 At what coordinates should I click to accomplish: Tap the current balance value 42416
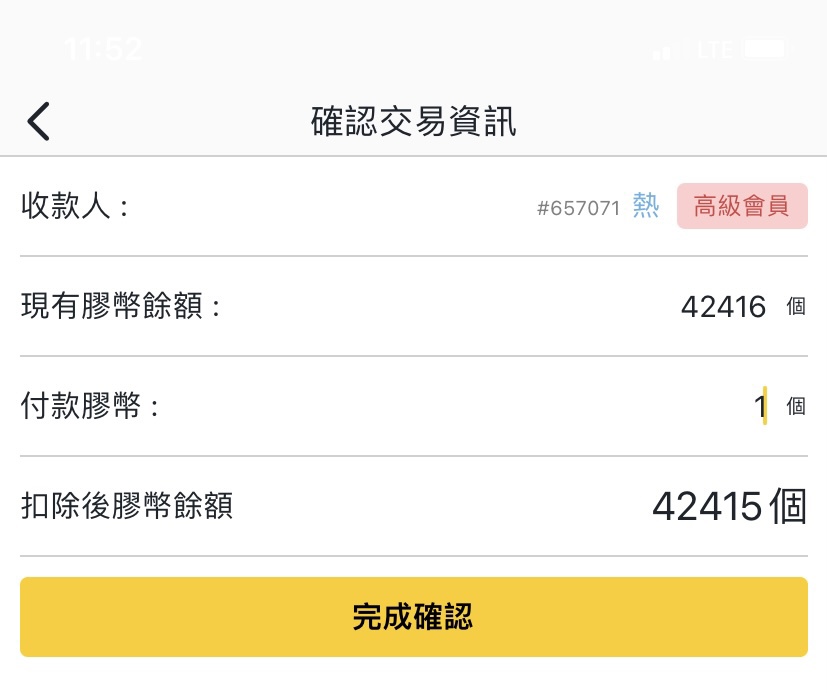click(723, 306)
